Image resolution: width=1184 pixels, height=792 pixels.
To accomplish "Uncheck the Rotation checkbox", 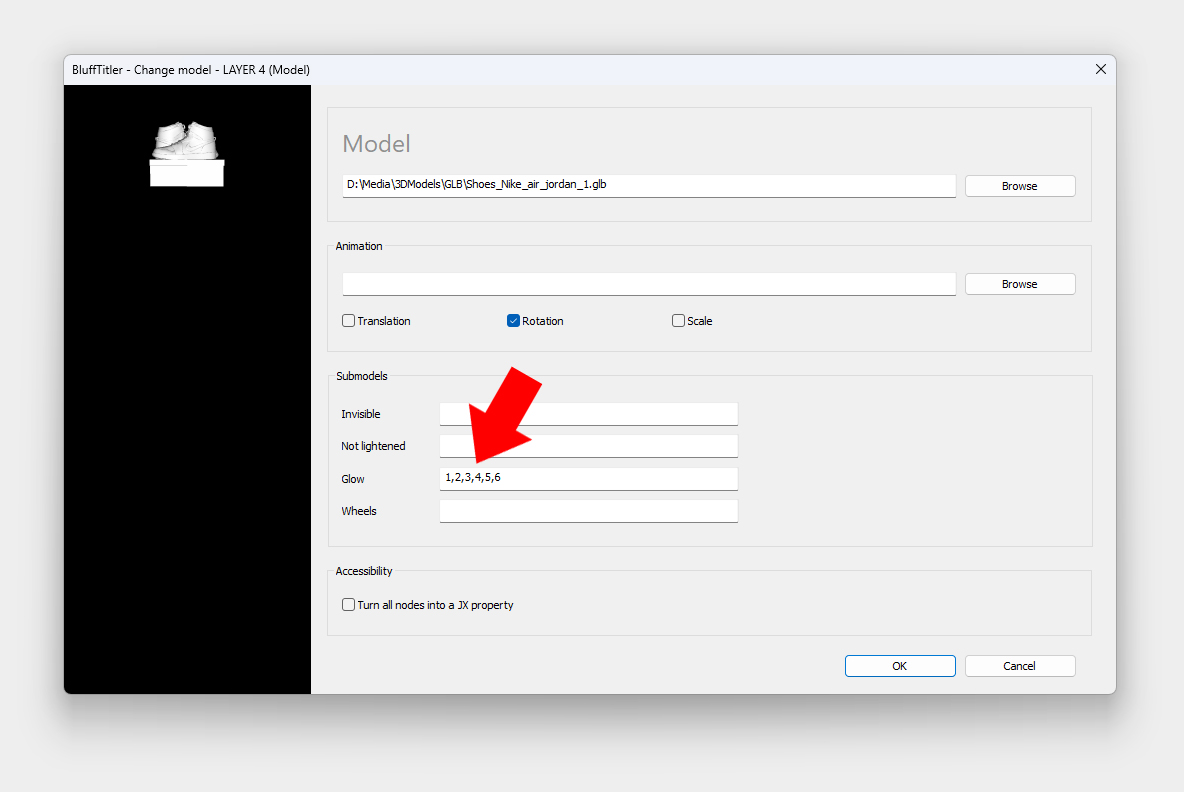I will pos(514,321).
